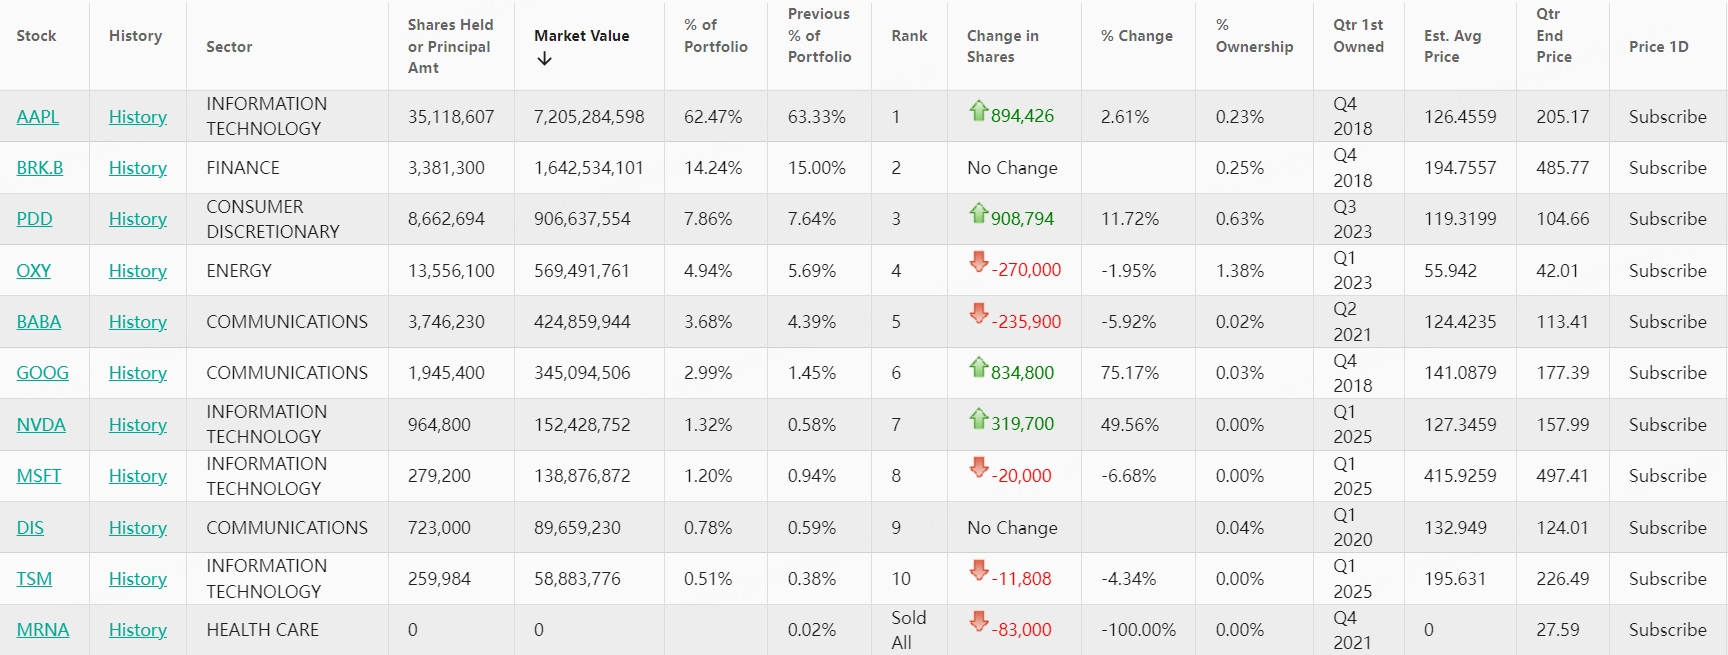Click Subscribe in the TSM row
This screenshot has width=1728, height=655.
(x=1667, y=579)
